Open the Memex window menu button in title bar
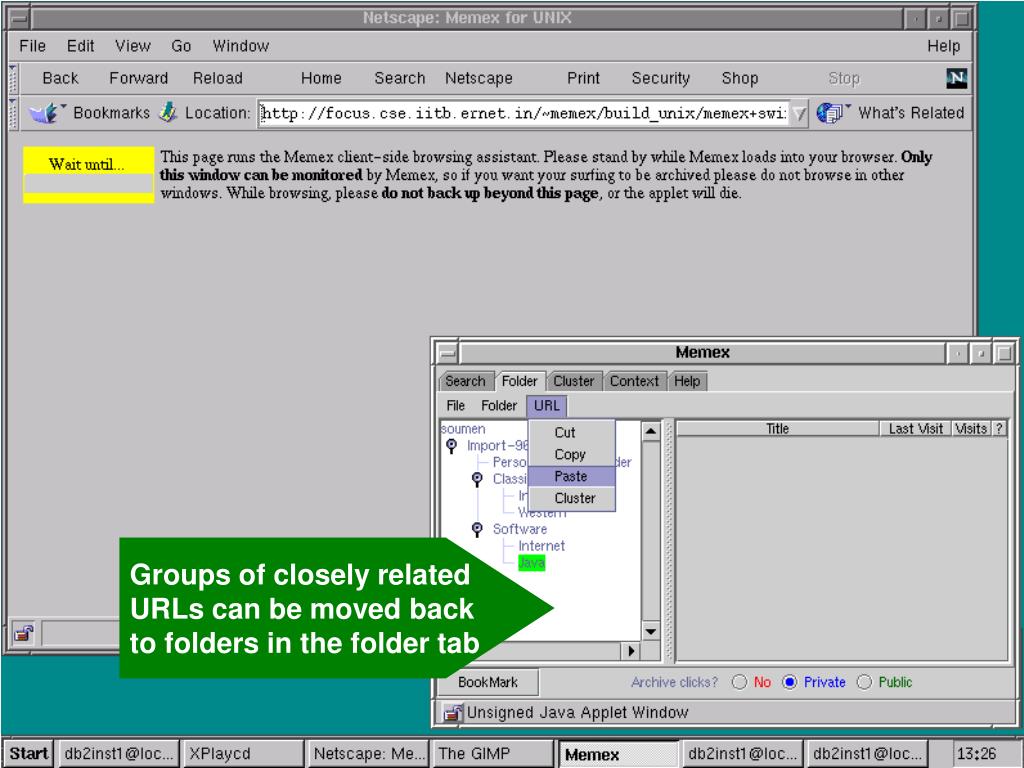Image resolution: width=1024 pixels, height=768 pixels. pyautogui.click(x=447, y=353)
